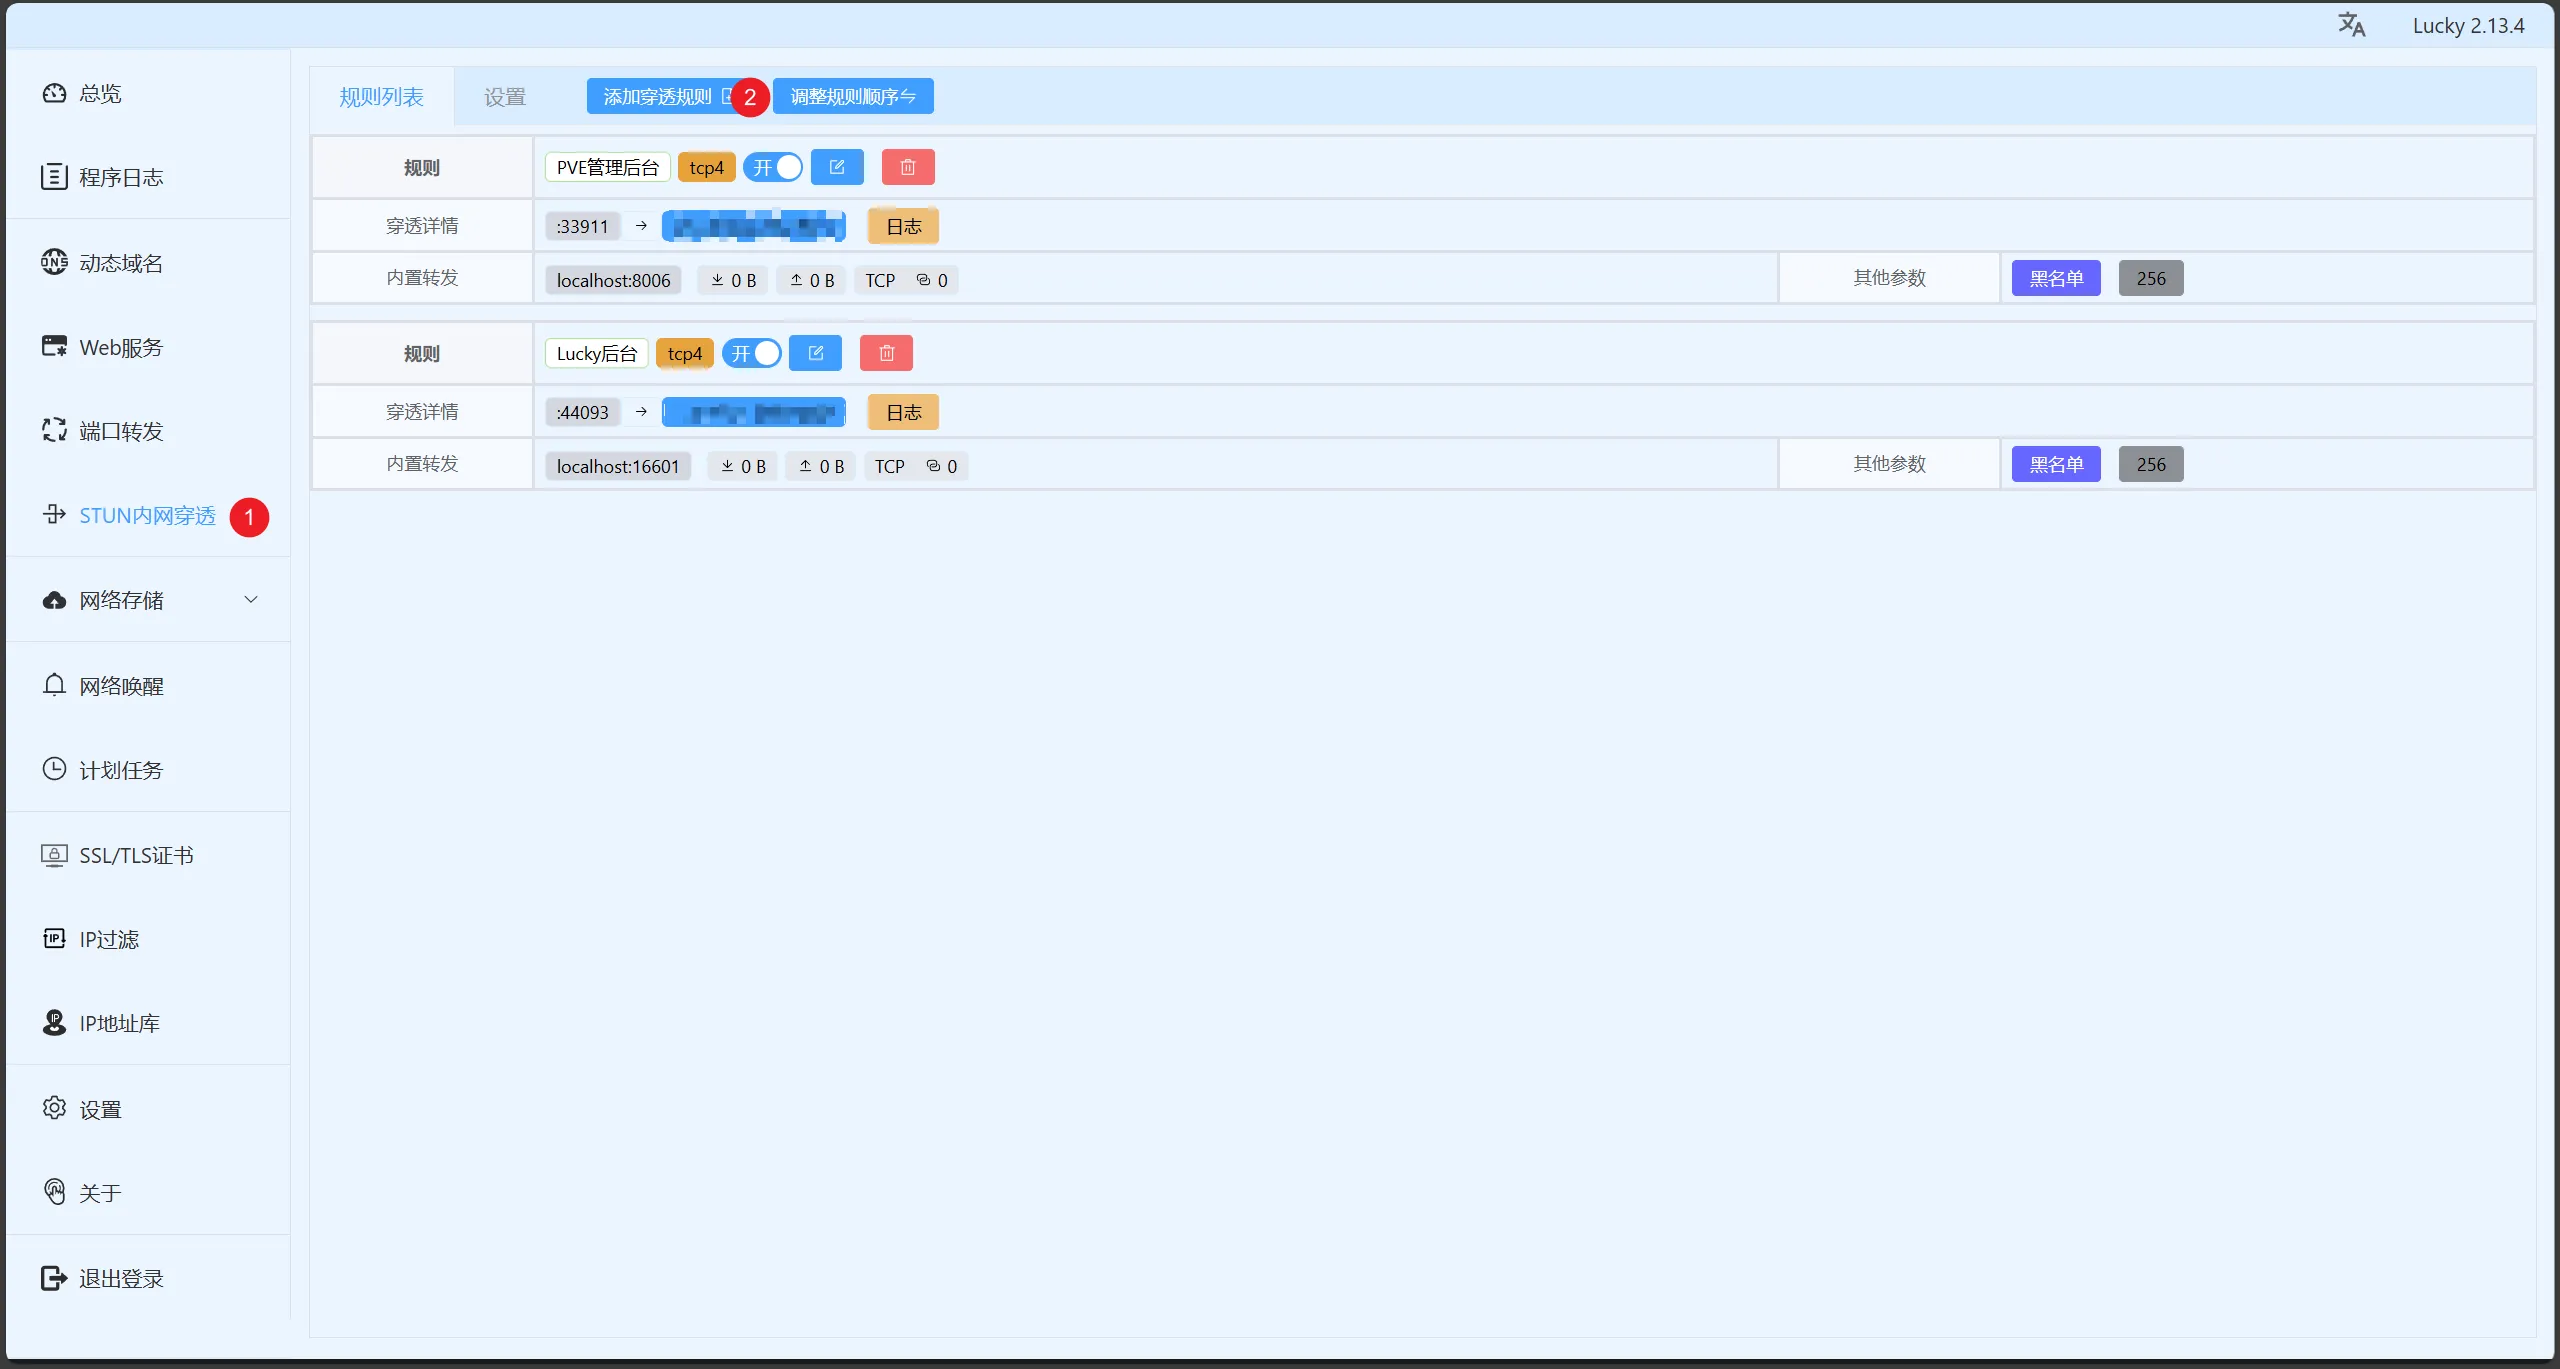Screen dimensions: 2560x1369
Task: Switch to the 设置 tab
Action: (x=504, y=97)
